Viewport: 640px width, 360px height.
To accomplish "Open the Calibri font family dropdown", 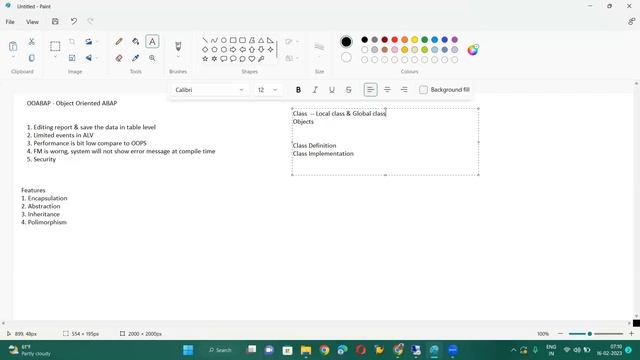I will click(x=209, y=90).
